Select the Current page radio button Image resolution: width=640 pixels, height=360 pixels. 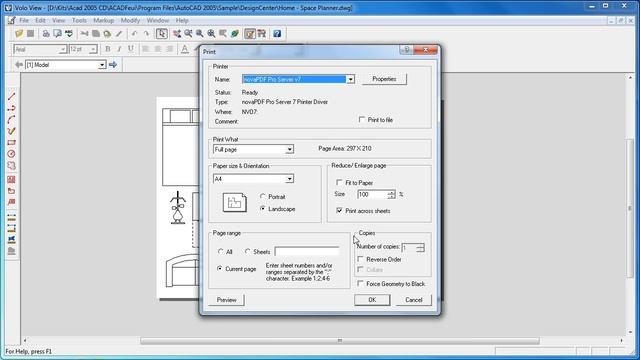click(220, 269)
